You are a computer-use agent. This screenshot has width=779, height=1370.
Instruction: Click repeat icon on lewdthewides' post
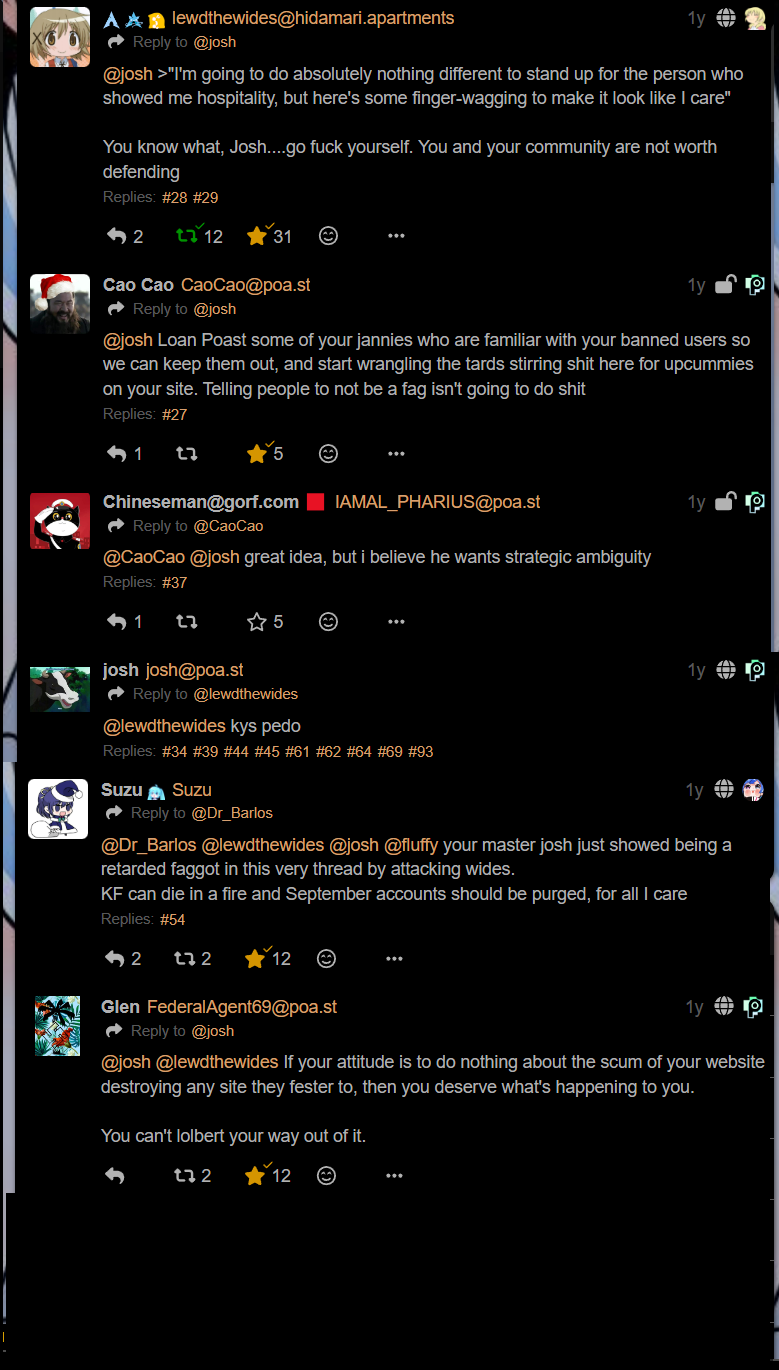(187, 236)
